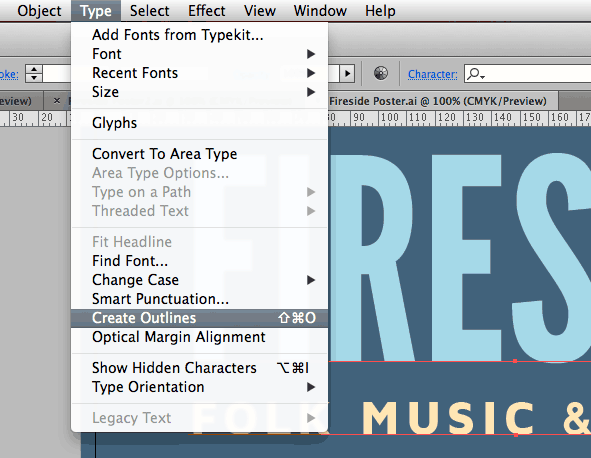
Task: Open the Select menu
Action: (x=149, y=11)
